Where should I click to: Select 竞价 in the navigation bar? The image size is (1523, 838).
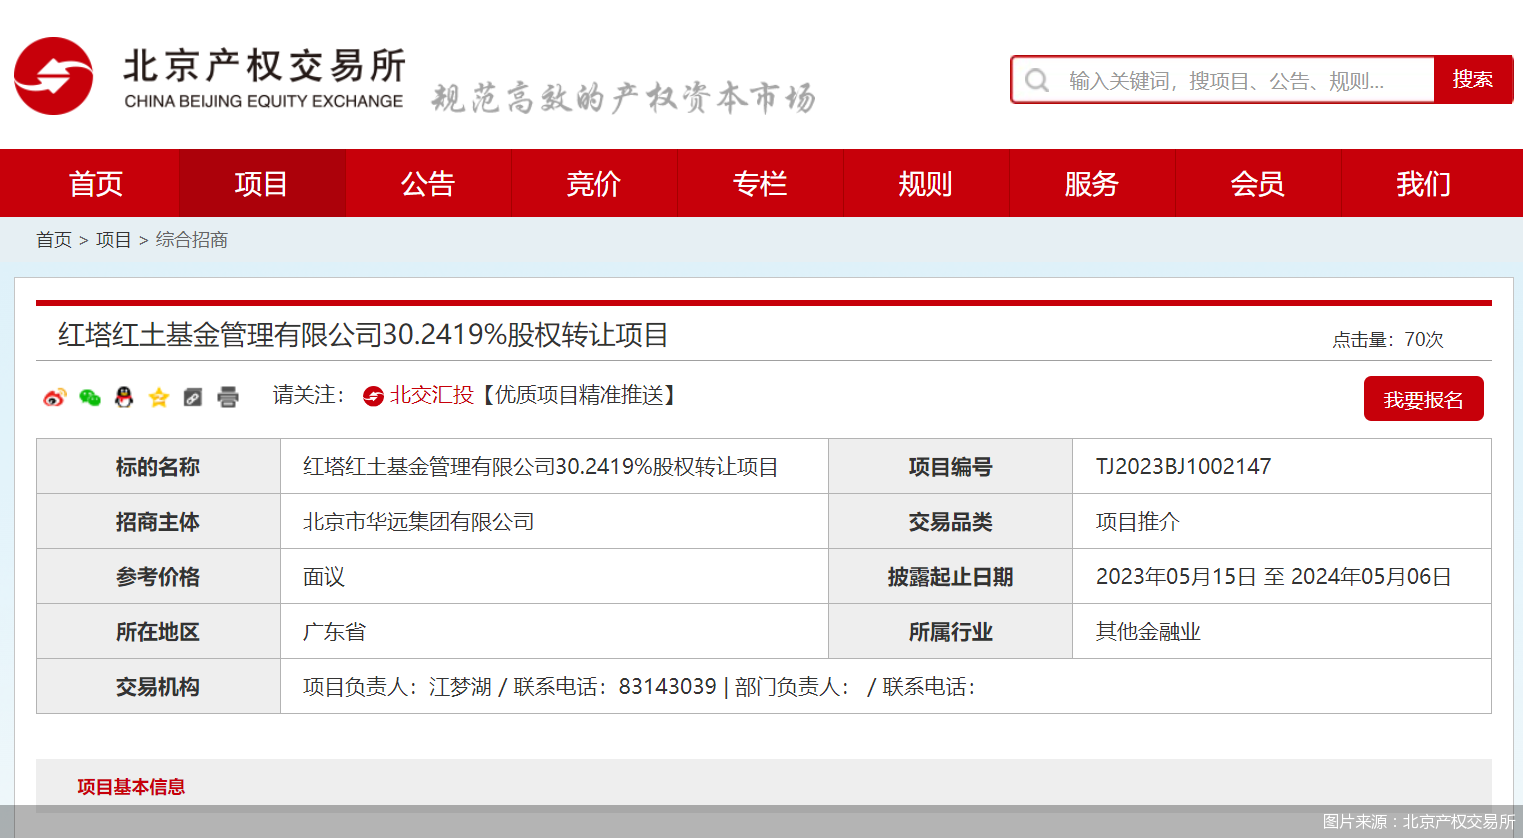coord(594,183)
